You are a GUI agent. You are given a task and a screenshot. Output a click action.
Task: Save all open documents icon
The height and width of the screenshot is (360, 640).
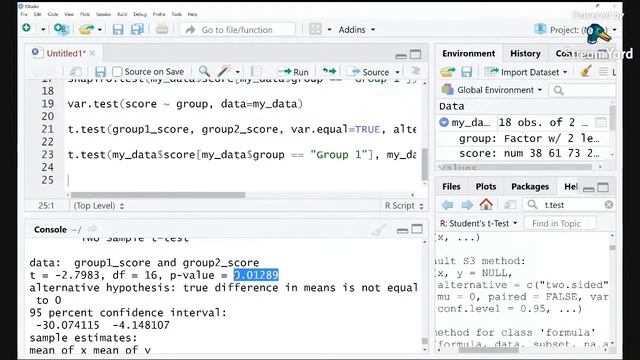(137, 29)
